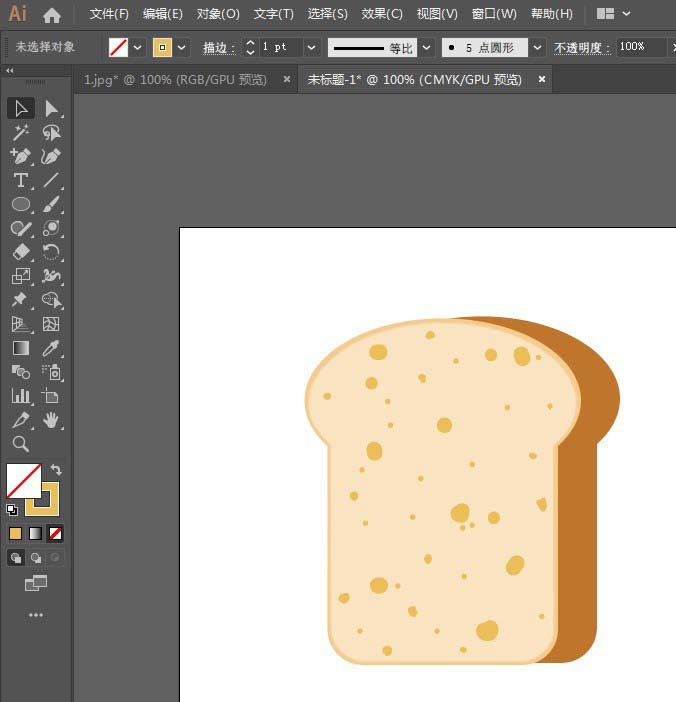Open fill color dropdown in control bar
This screenshot has width=676, height=702.
[137, 47]
